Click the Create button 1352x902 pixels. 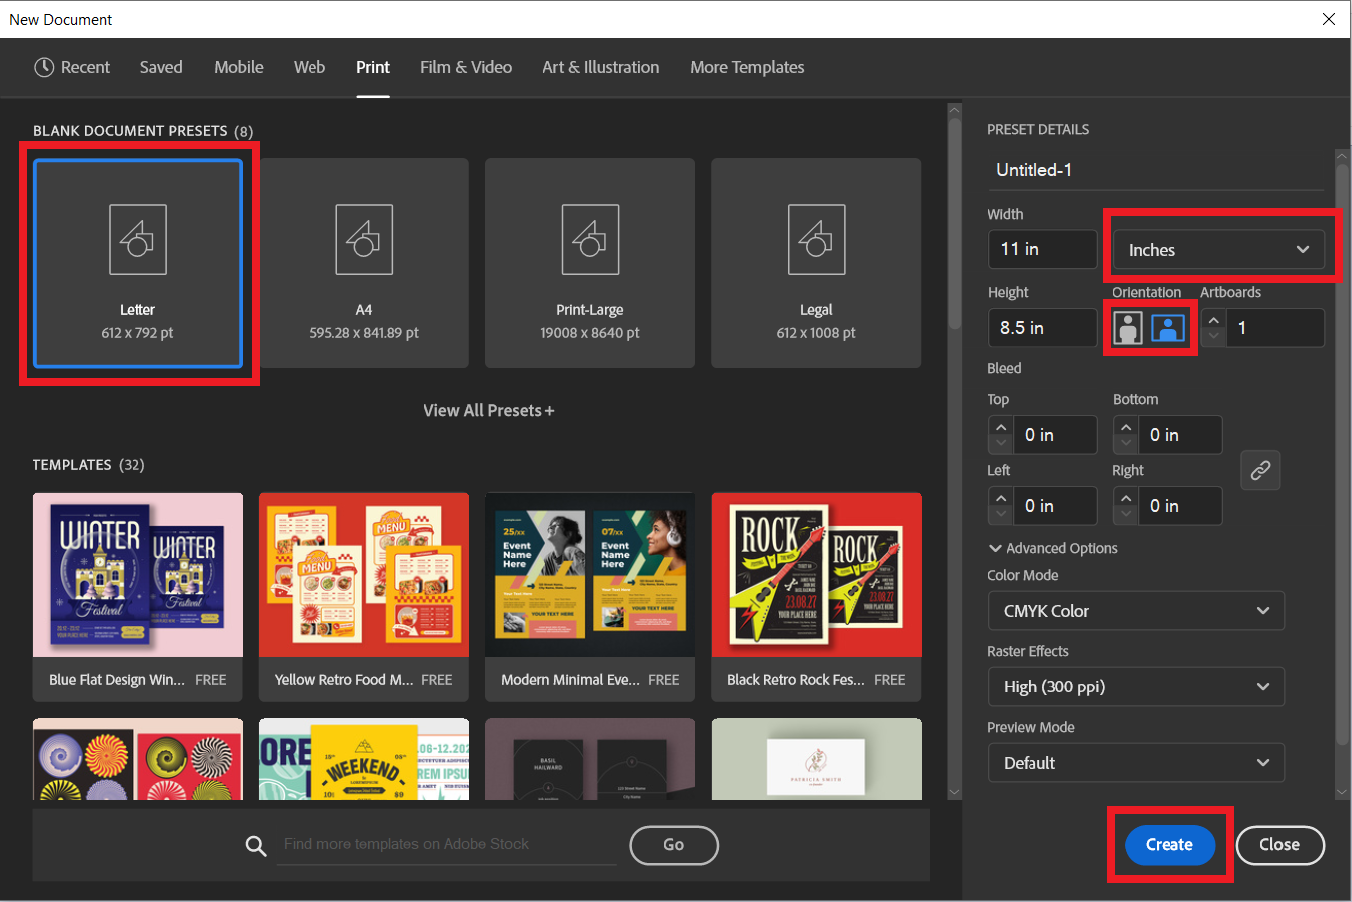point(1170,845)
